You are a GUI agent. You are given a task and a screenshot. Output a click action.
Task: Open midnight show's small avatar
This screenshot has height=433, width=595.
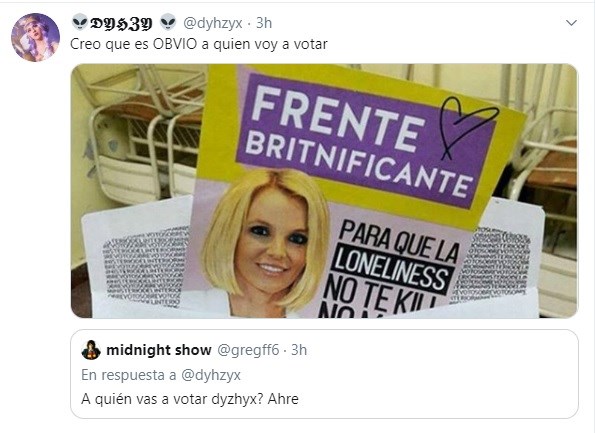91,350
